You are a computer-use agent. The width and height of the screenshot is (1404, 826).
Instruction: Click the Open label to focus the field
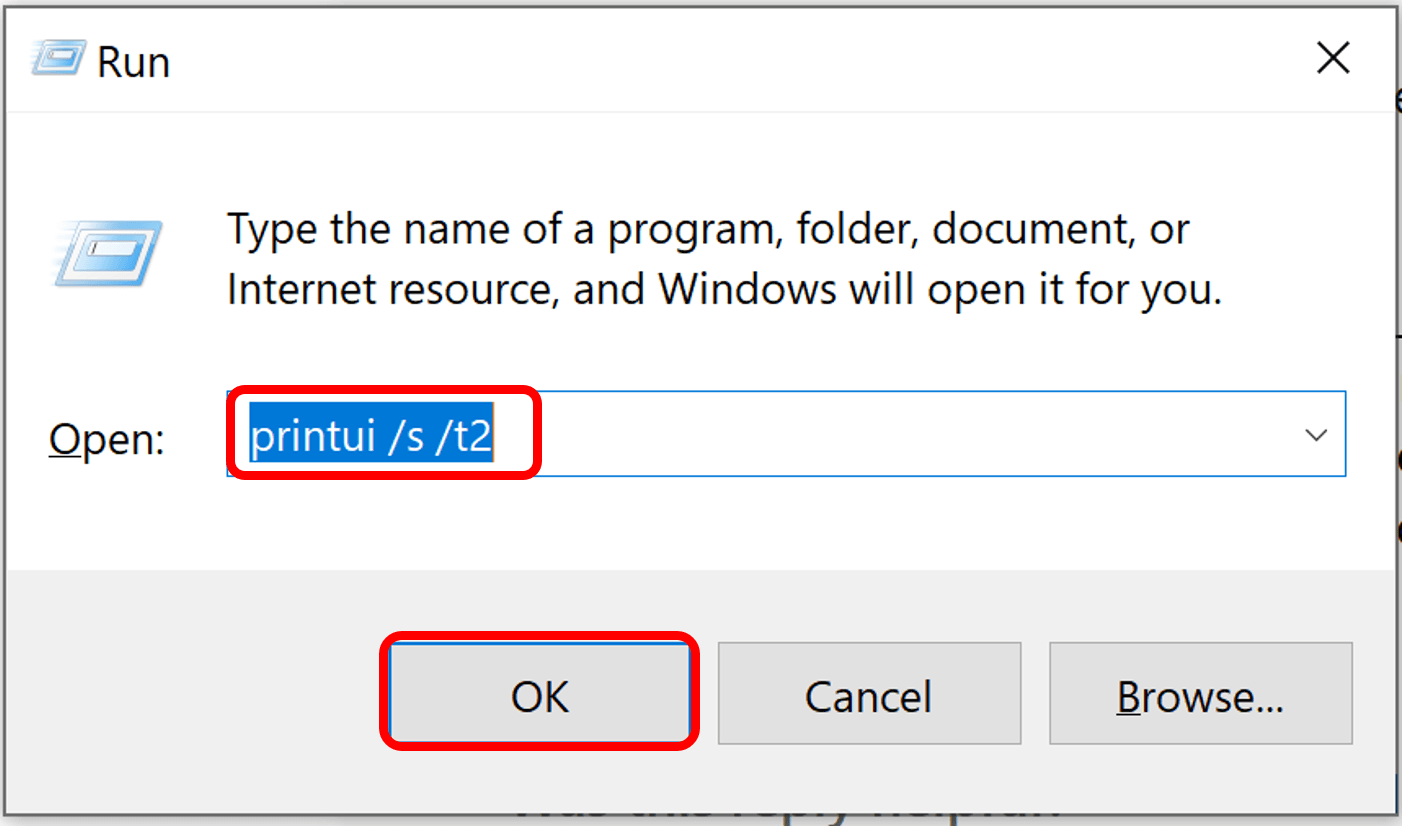click(105, 438)
